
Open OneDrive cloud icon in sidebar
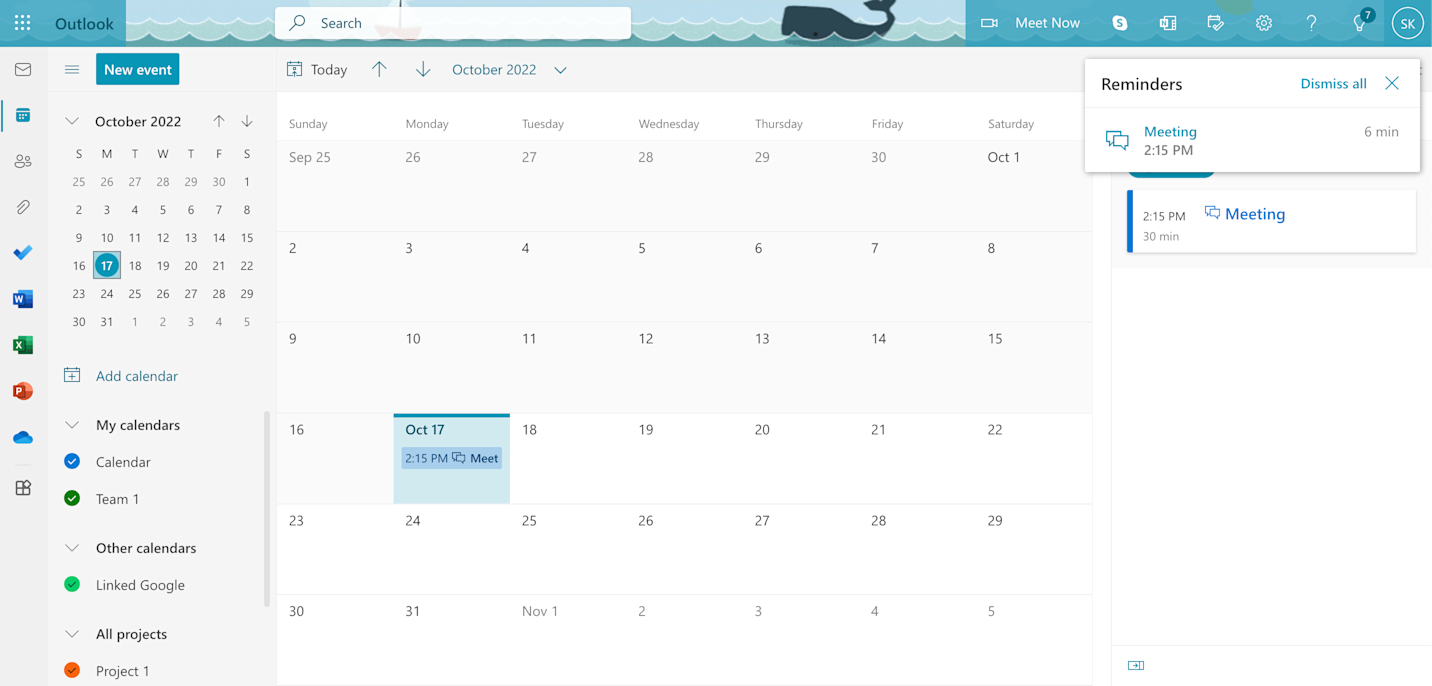click(x=23, y=437)
